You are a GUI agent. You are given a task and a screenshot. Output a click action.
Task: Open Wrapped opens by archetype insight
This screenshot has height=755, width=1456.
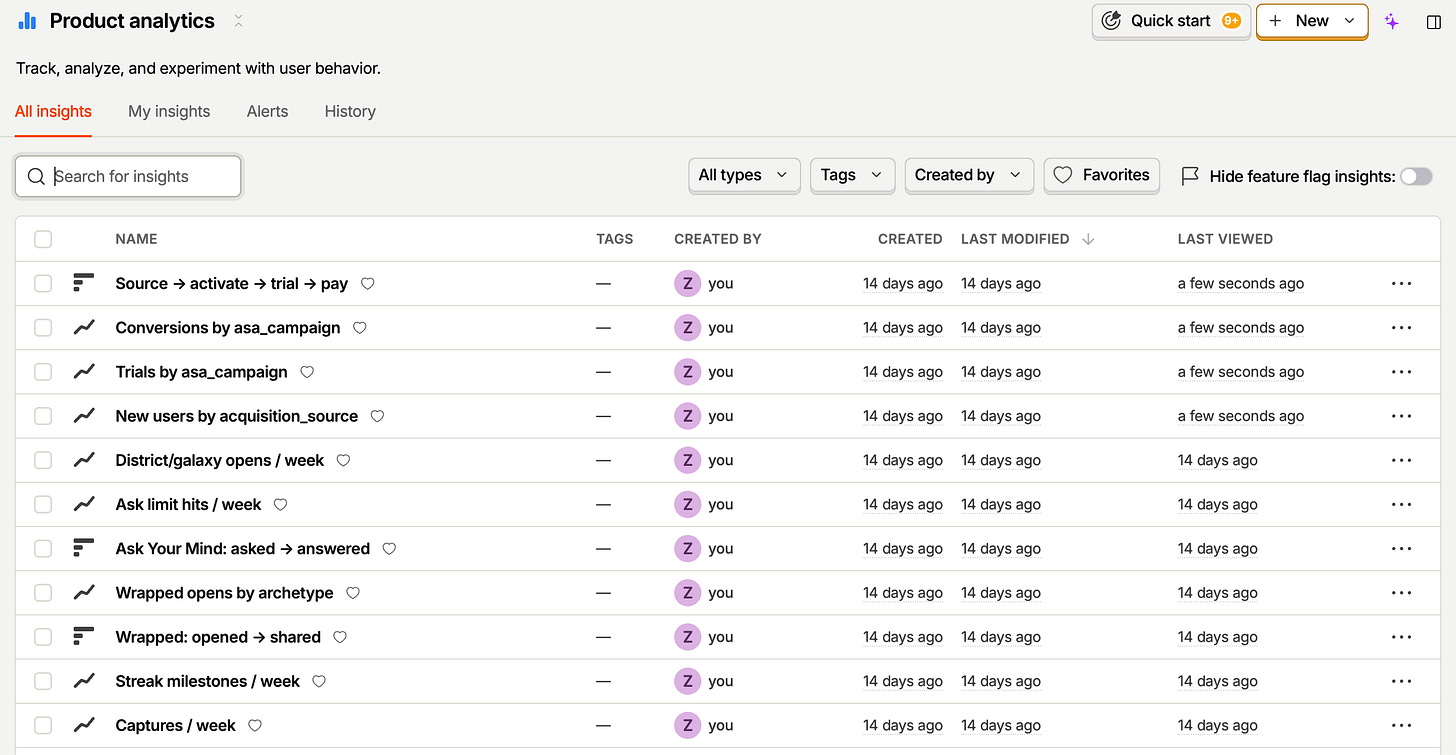(x=224, y=593)
